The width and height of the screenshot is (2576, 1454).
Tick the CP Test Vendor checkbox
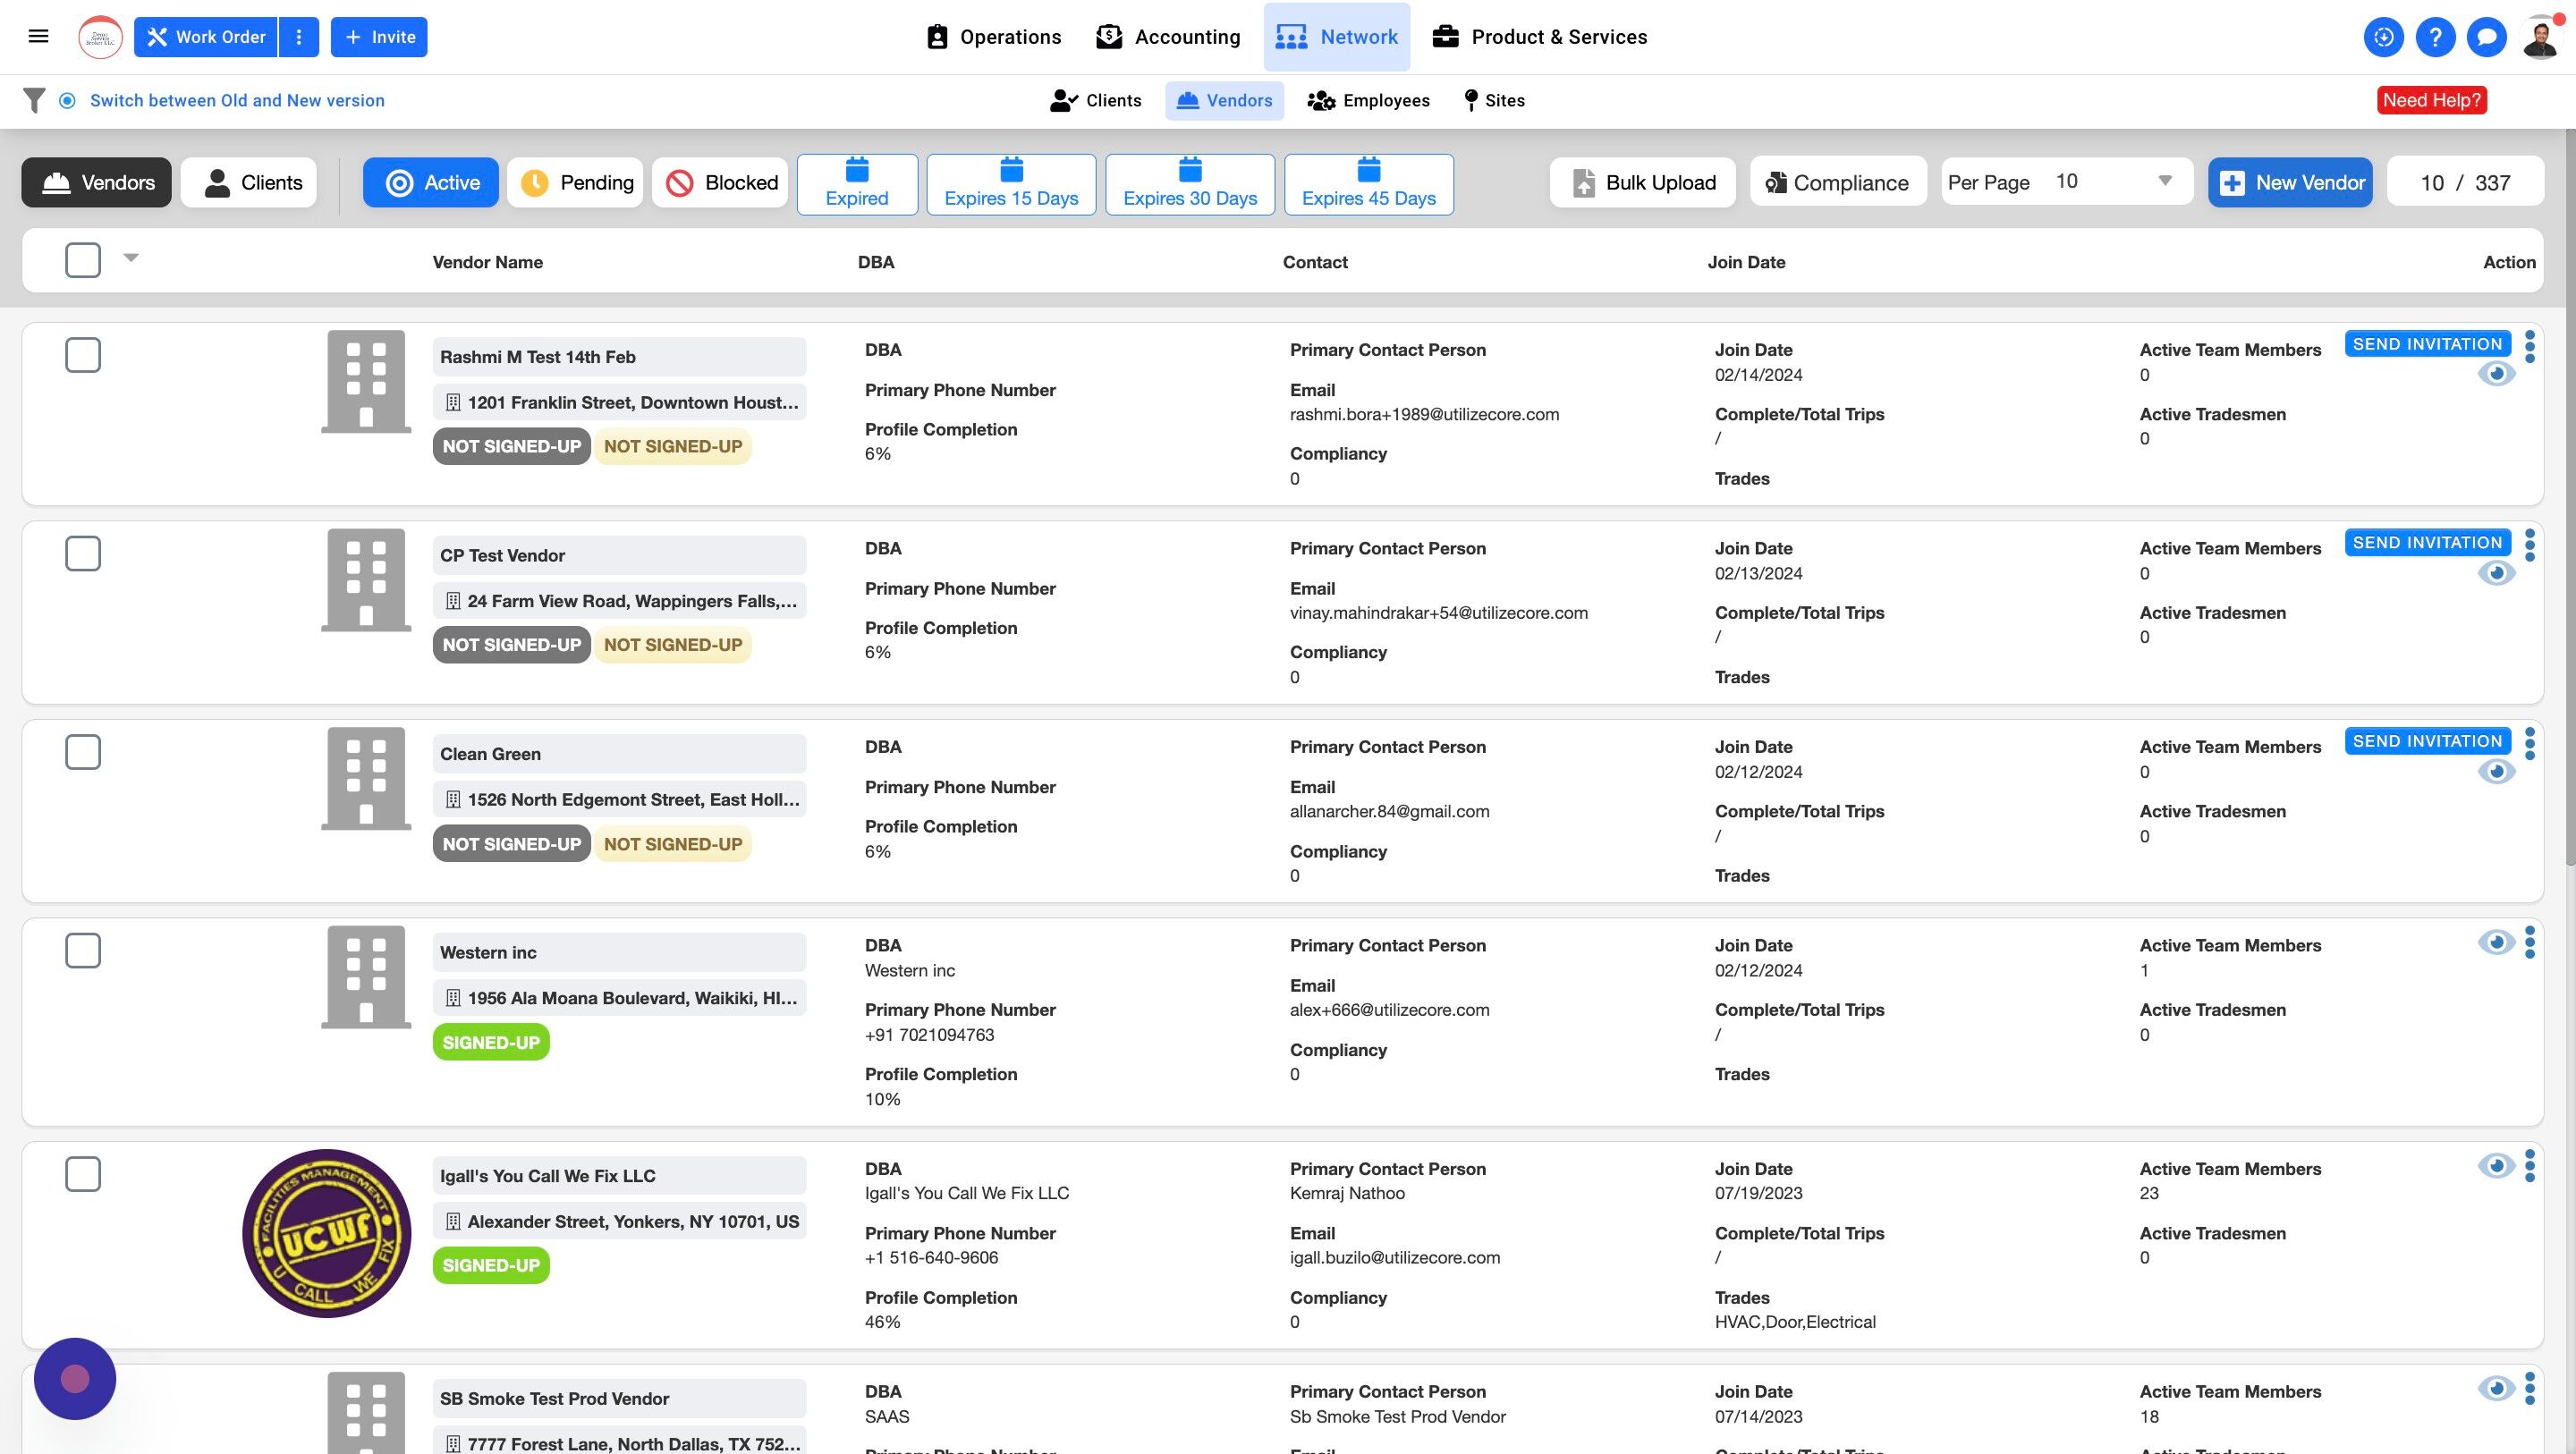(x=83, y=554)
